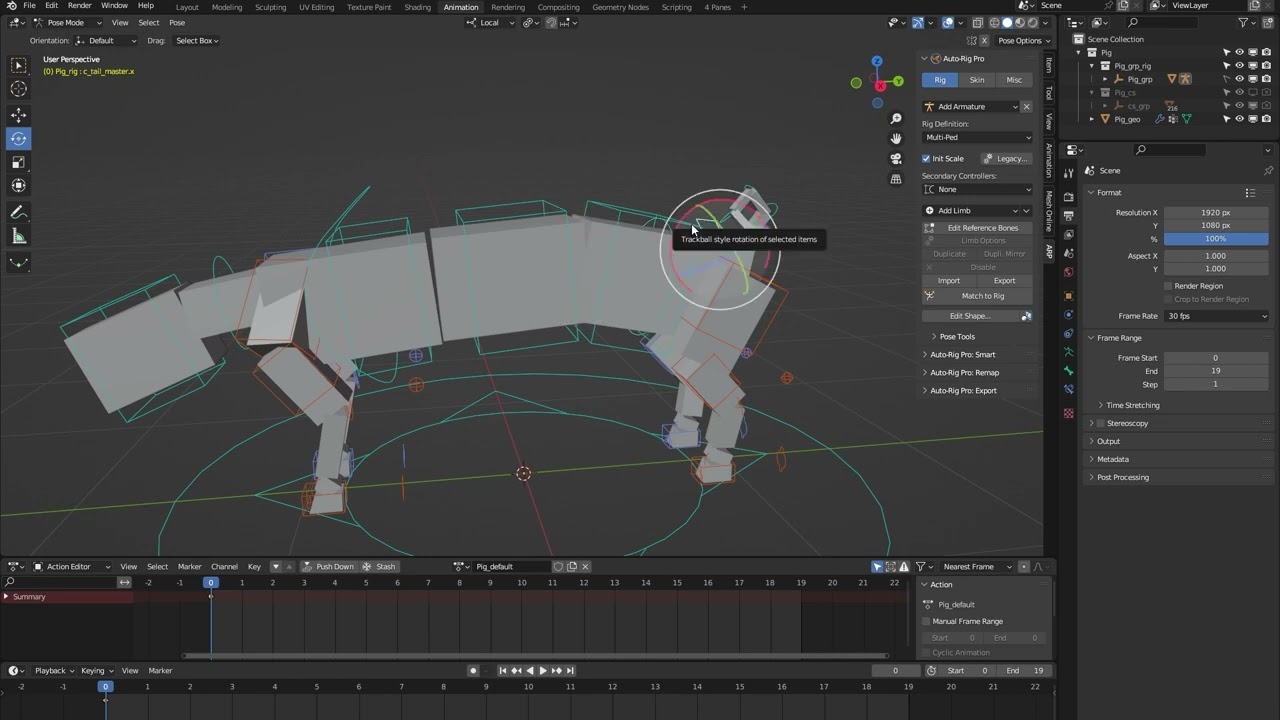Select the Cursor tool in viewport toolbar
This screenshot has height=720, width=1280.
(18, 89)
